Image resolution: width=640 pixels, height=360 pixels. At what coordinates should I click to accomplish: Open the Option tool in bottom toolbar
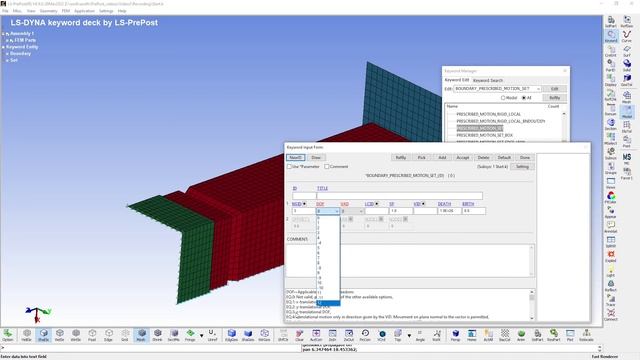coord(8,335)
